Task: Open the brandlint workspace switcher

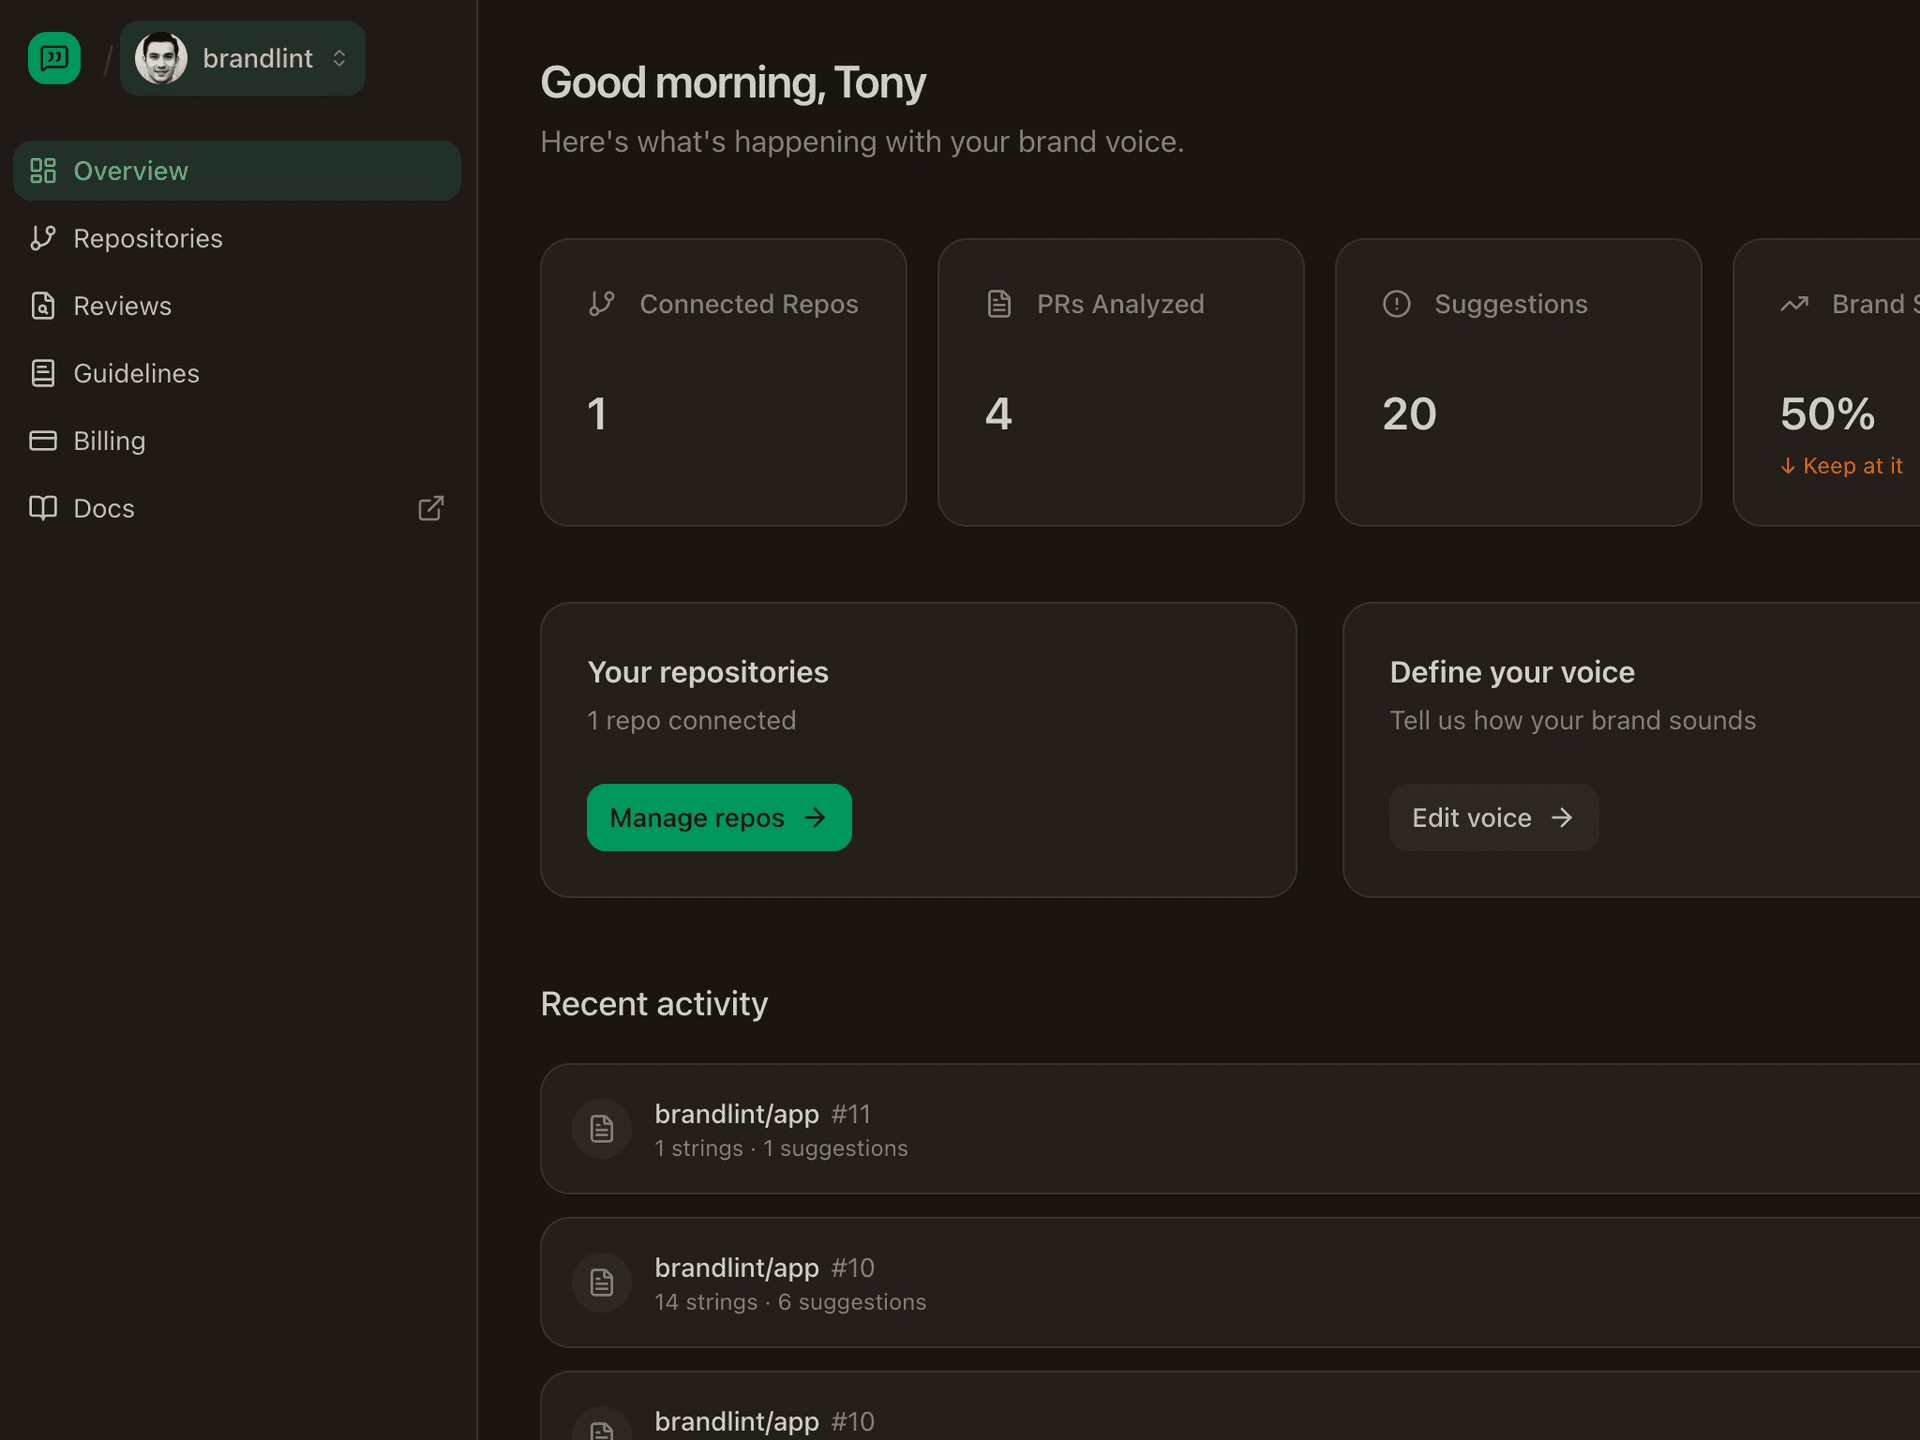Action: pyautogui.click(x=242, y=57)
